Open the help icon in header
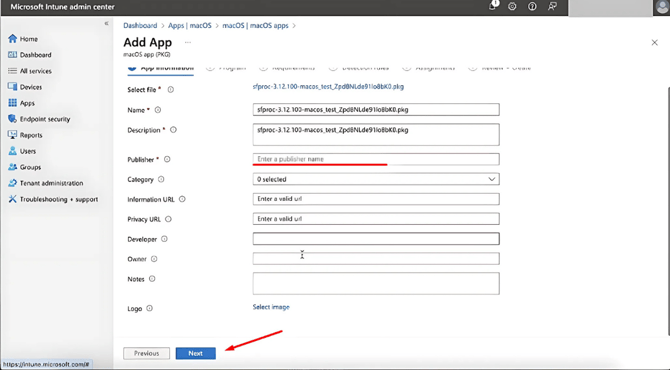This screenshot has width=670, height=370. point(532,6)
